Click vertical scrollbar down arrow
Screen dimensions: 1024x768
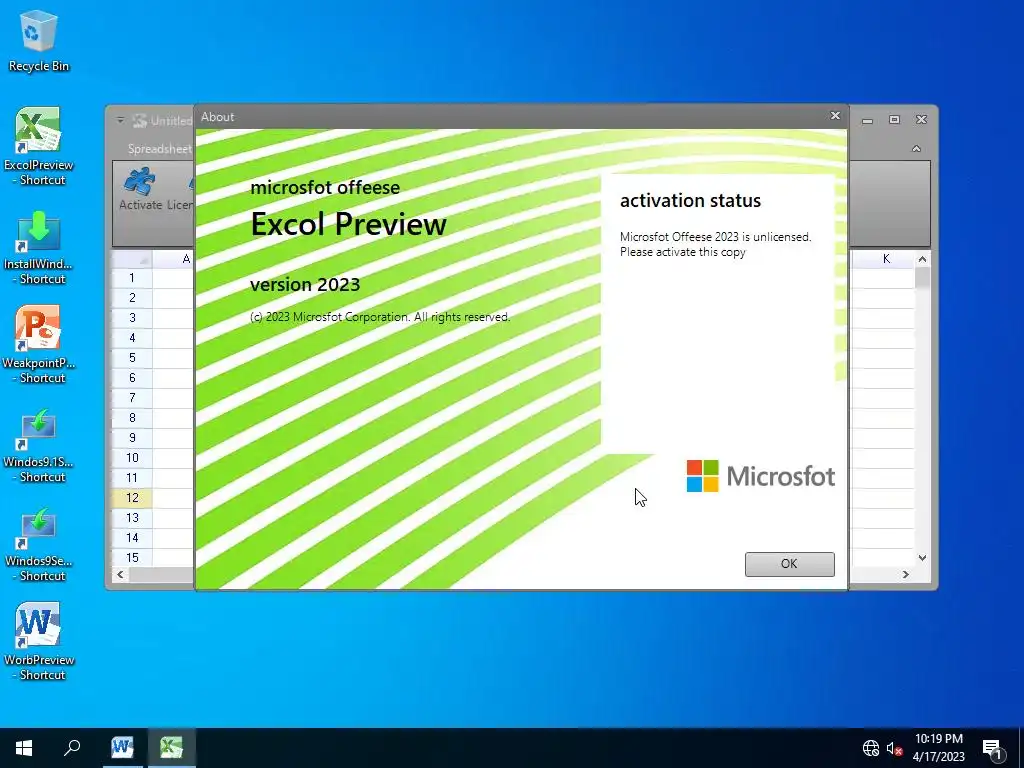[922, 558]
